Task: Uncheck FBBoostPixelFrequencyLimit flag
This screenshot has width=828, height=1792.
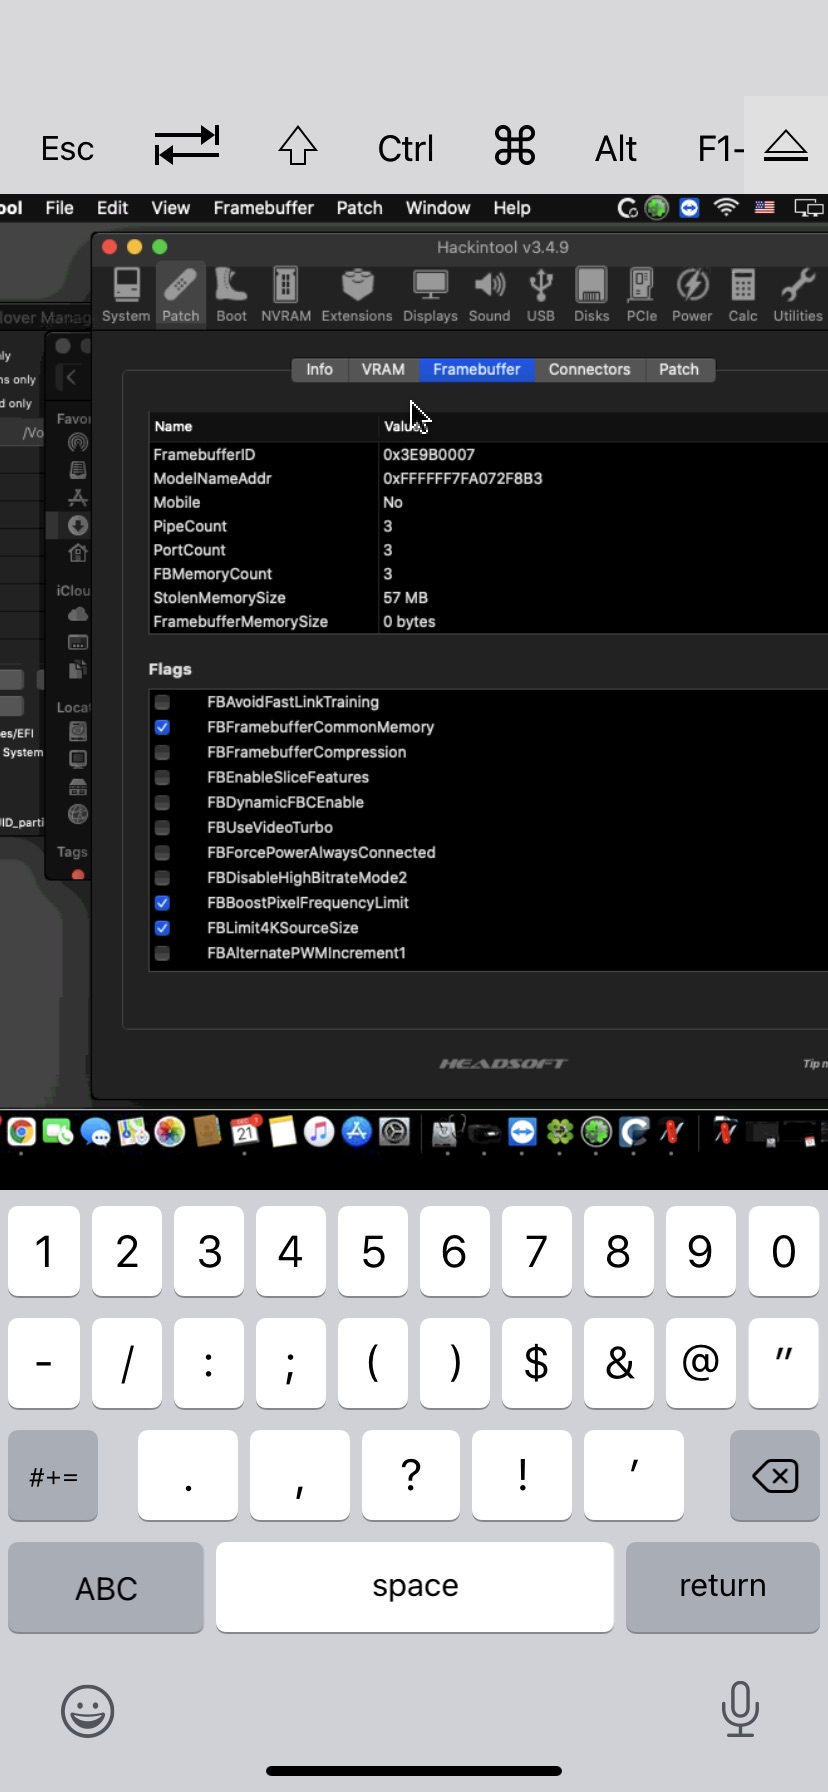Action: coord(162,902)
